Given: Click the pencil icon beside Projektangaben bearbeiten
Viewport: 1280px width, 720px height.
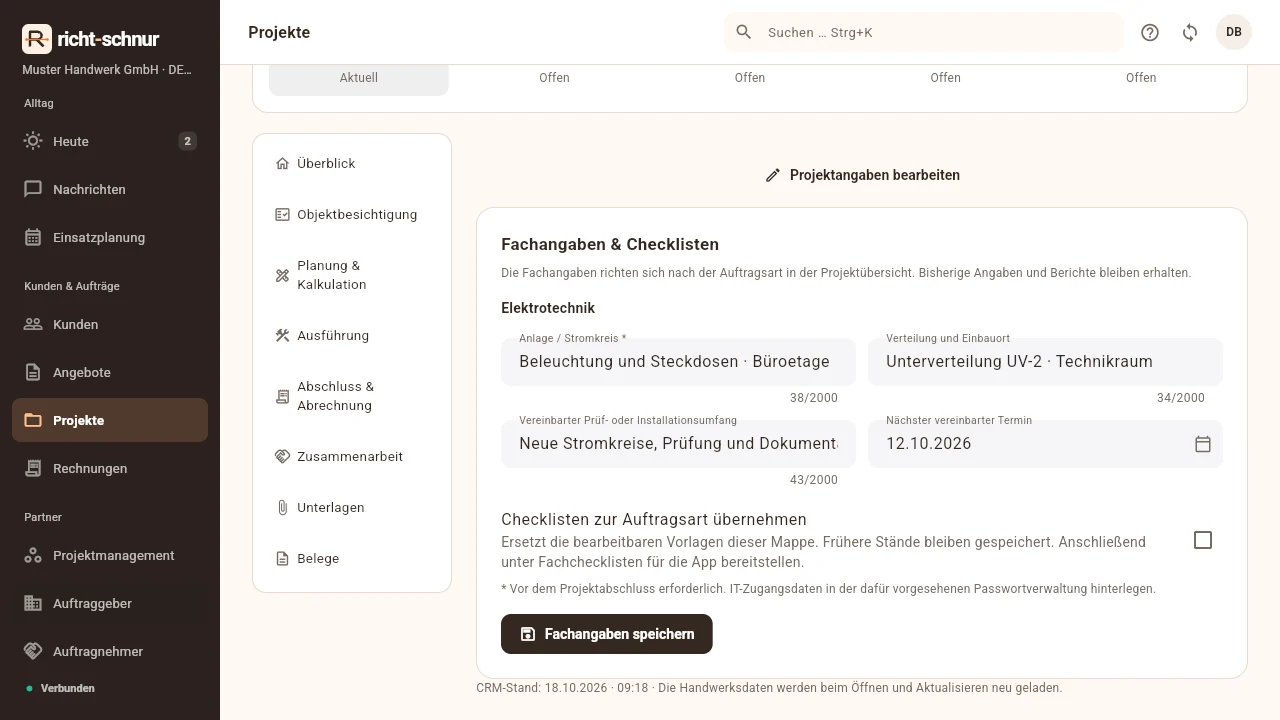Looking at the screenshot, I should click(772, 175).
